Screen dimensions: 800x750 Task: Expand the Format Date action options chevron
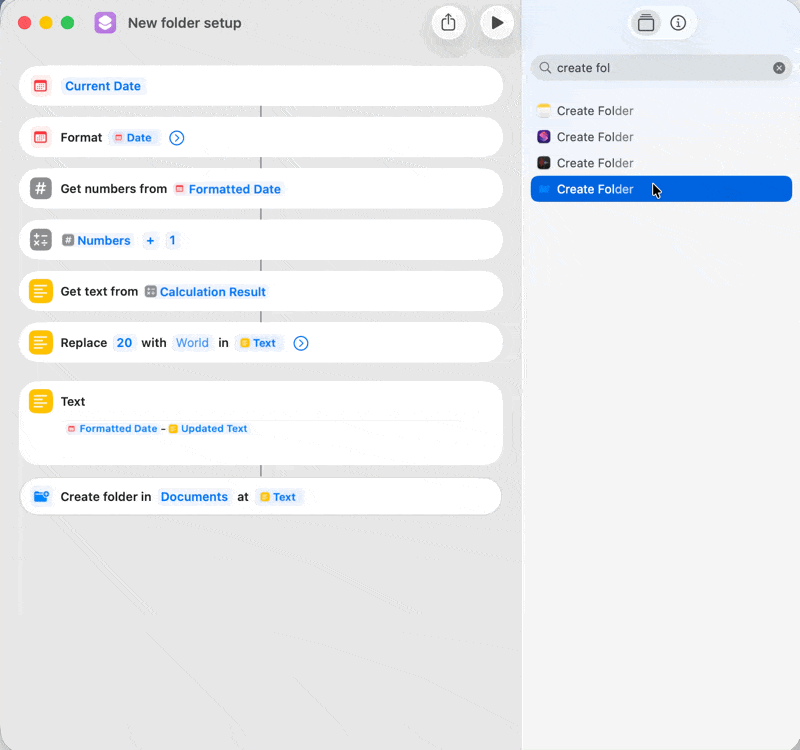point(176,137)
